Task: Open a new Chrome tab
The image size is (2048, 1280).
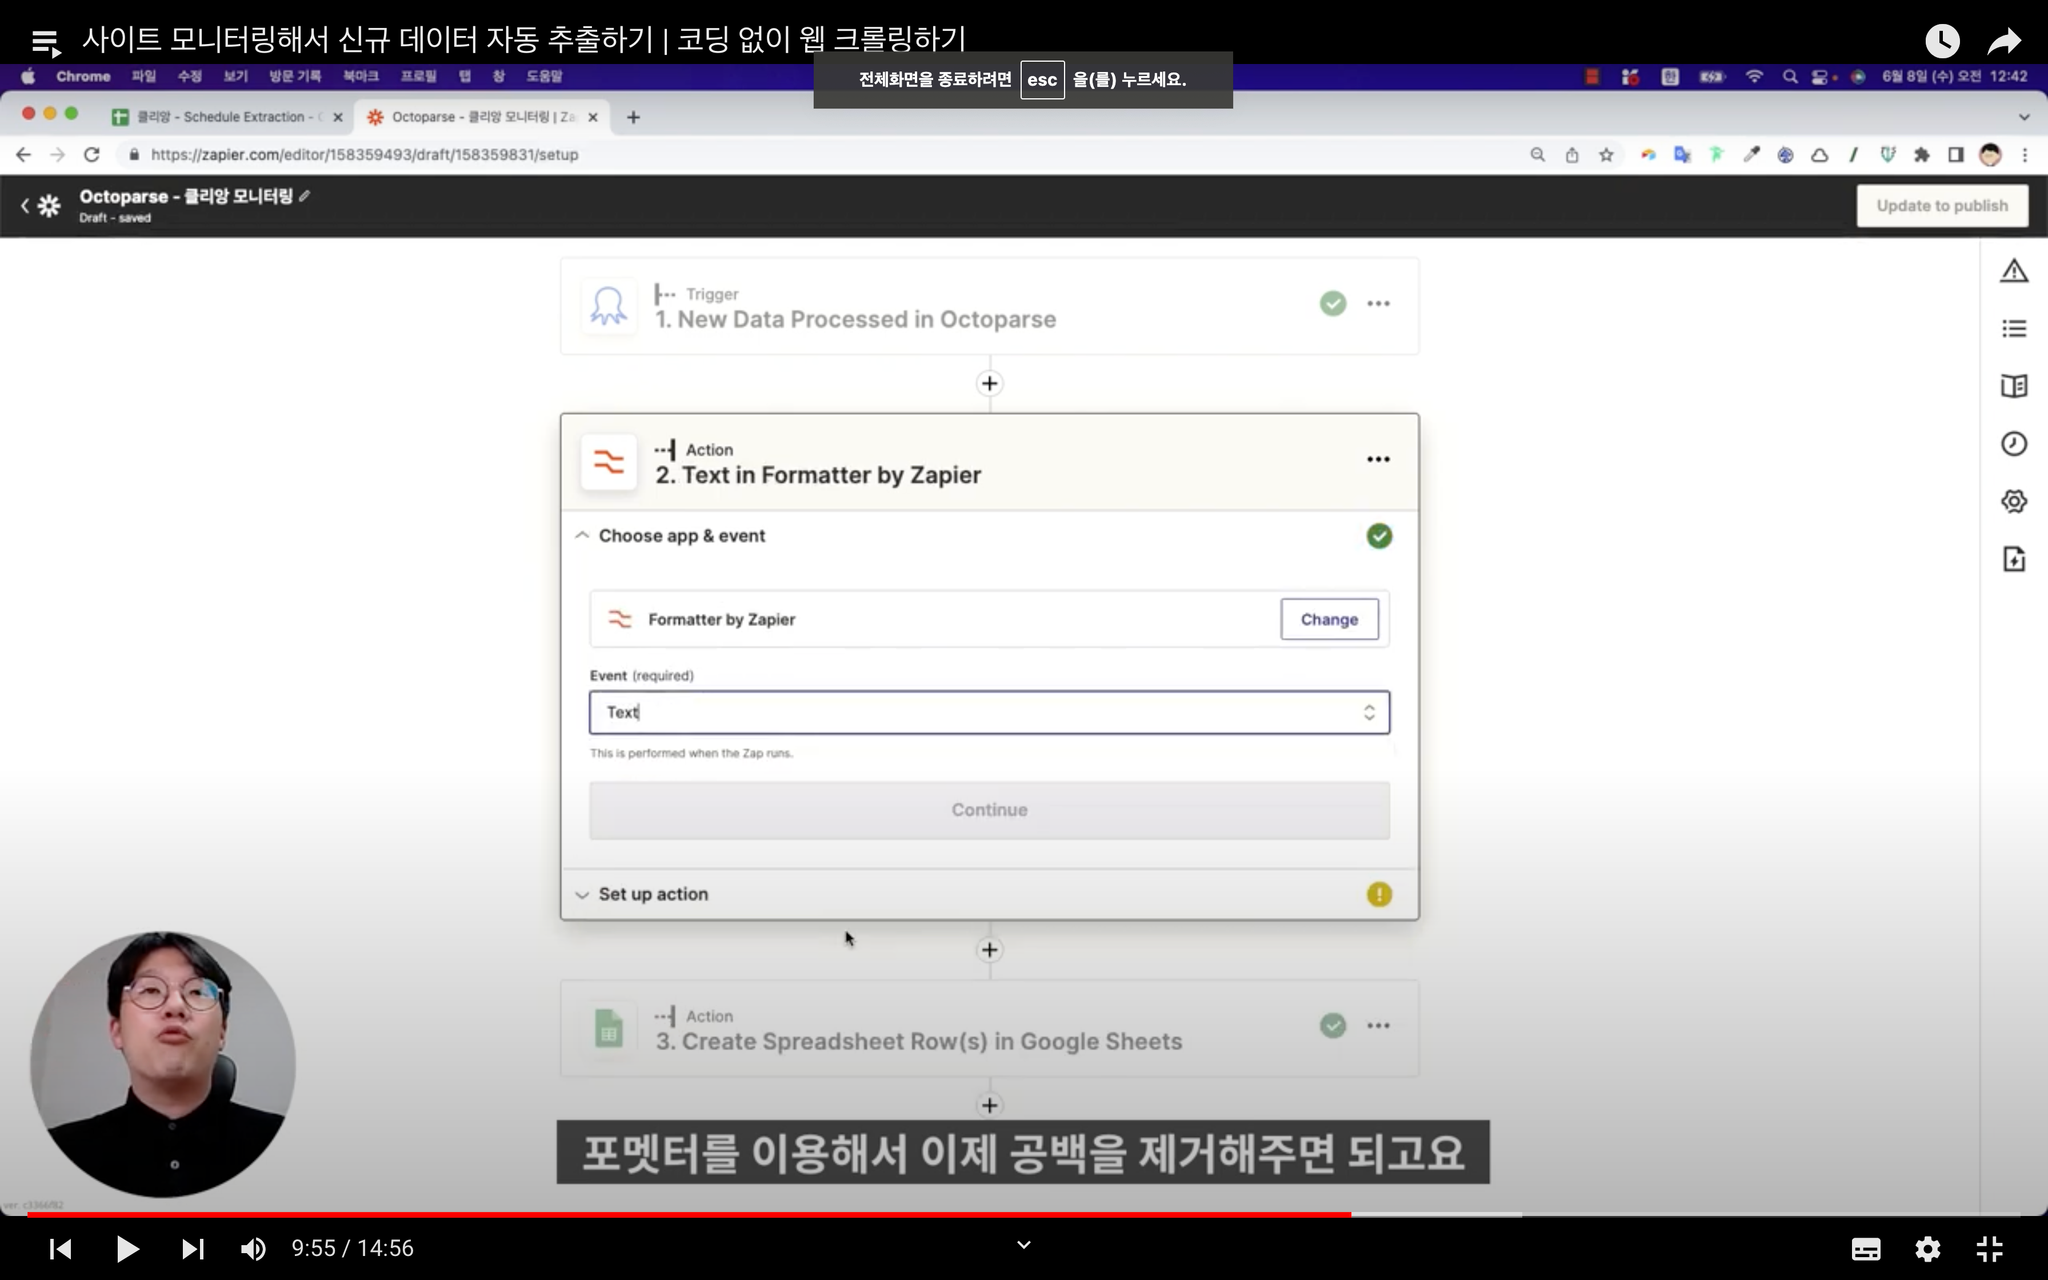Action: (x=633, y=117)
